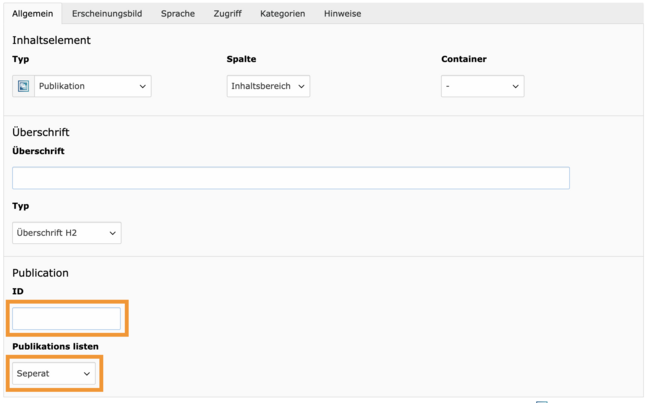Image resolution: width=648 pixels, height=403 pixels.
Task: Click the Publikation content type icon
Action: 24,86
